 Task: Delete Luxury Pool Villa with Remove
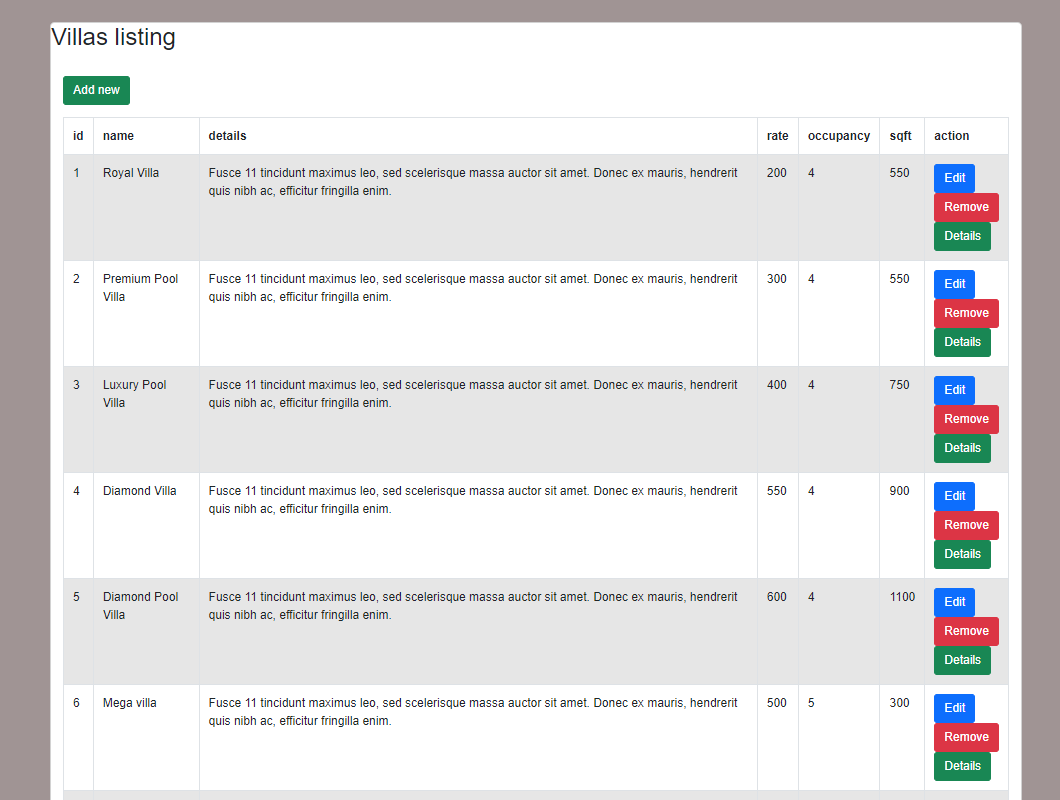966,419
